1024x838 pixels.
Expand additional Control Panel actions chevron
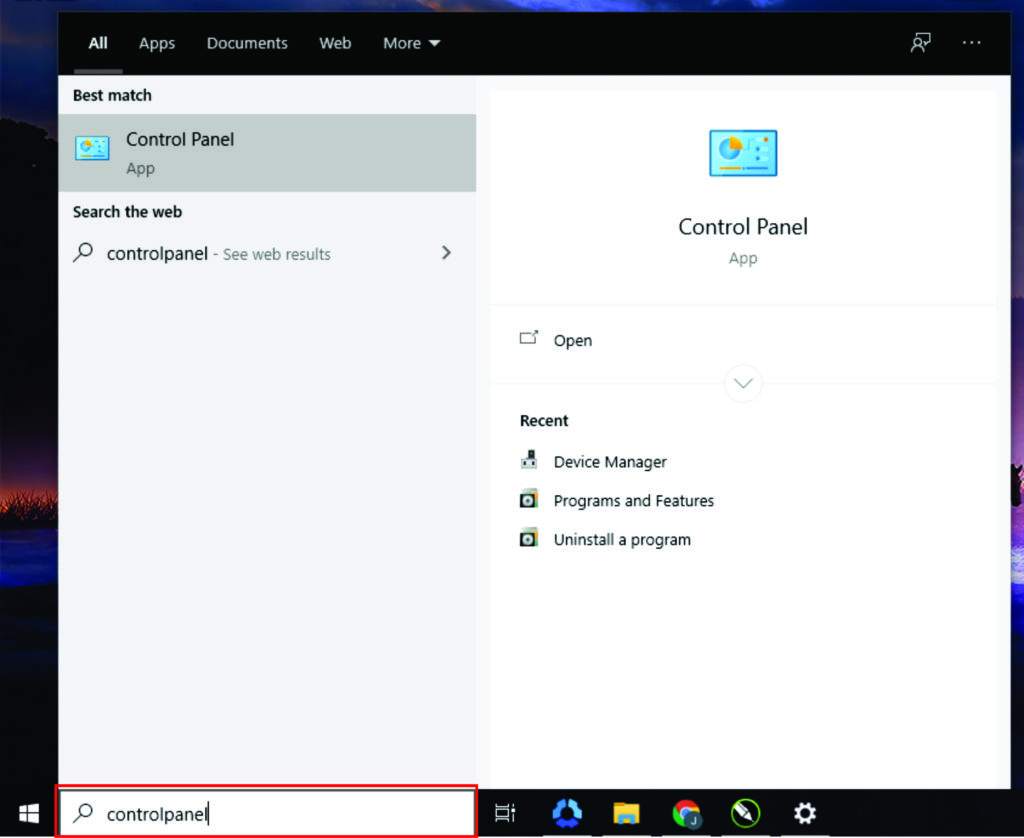(x=743, y=383)
